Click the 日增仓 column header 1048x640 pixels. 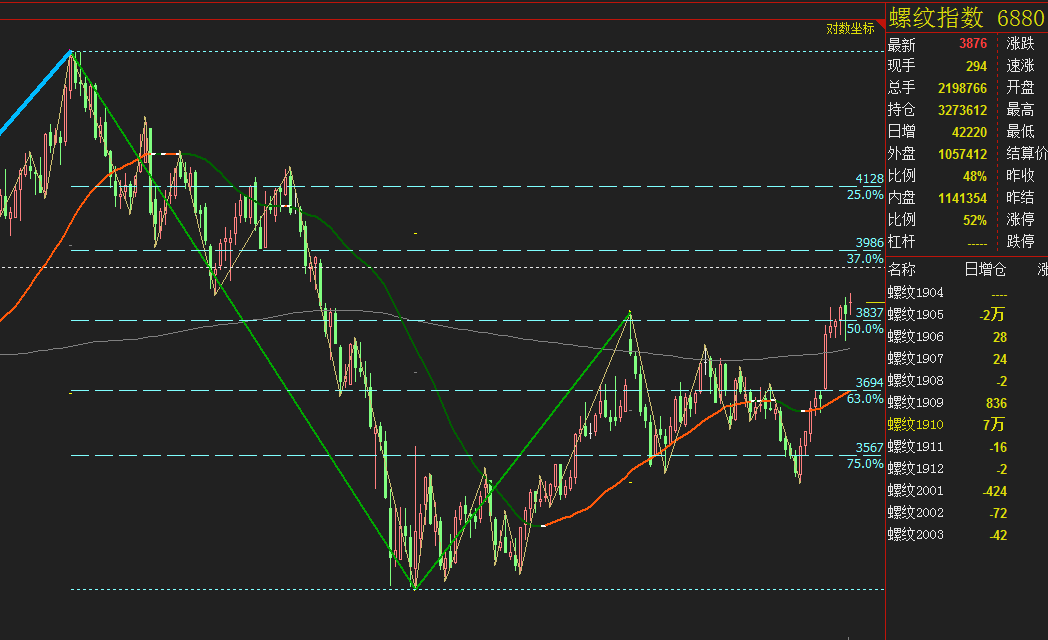click(985, 269)
